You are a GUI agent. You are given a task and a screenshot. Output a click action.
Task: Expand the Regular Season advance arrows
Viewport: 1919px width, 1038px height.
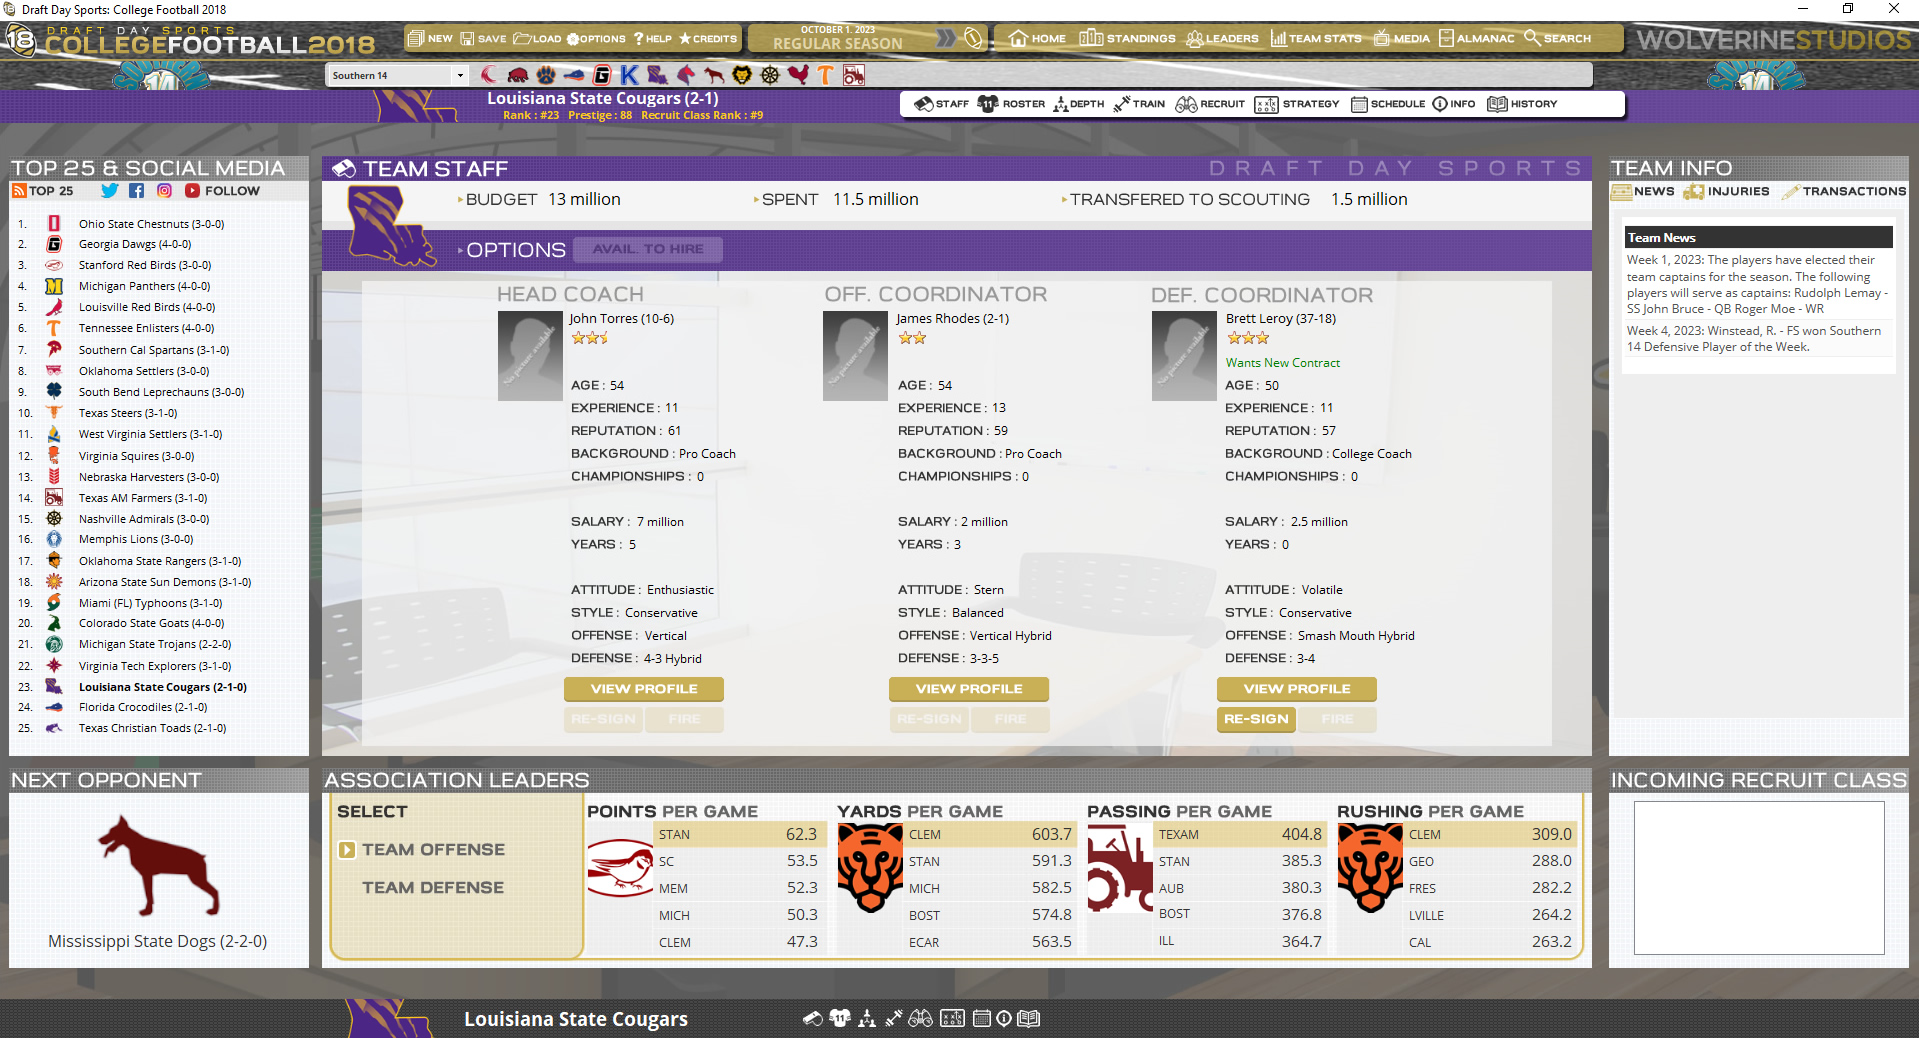[944, 38]
